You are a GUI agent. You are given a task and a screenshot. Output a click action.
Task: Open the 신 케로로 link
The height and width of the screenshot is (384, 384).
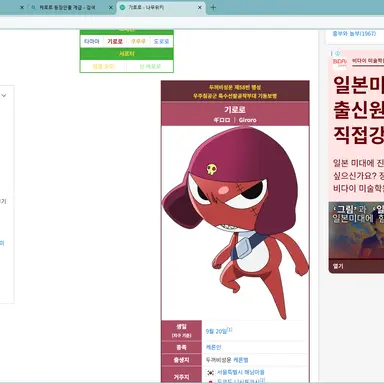pos(150,66)
